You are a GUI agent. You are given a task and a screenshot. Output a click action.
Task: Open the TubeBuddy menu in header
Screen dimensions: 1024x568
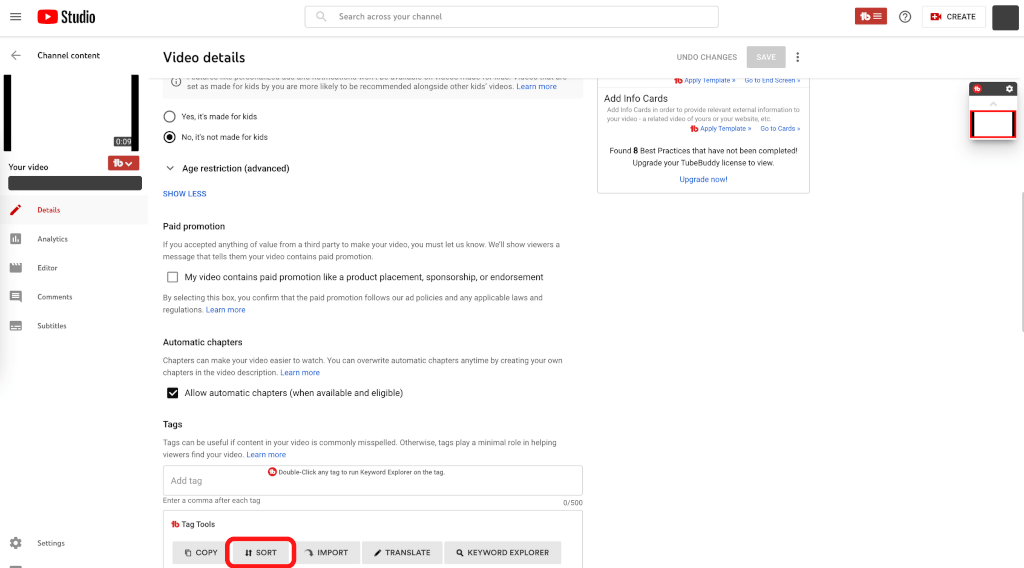pos(870,16)
